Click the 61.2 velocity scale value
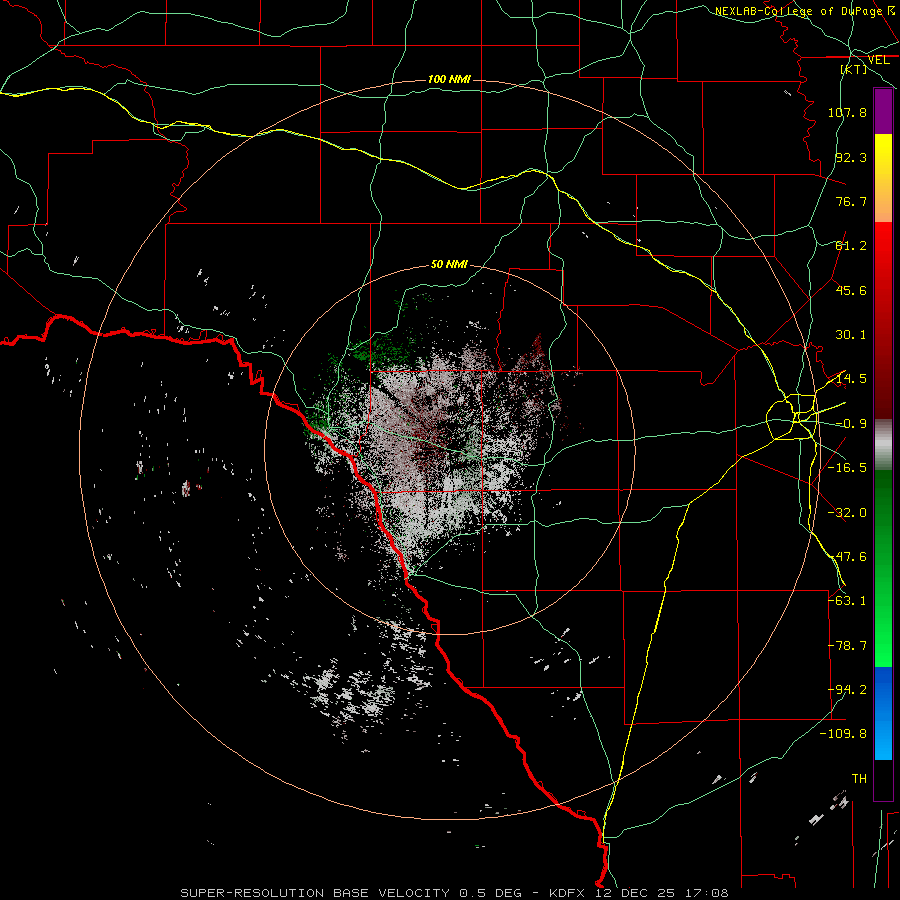The image size is (900, 900). tap(851, 246)
